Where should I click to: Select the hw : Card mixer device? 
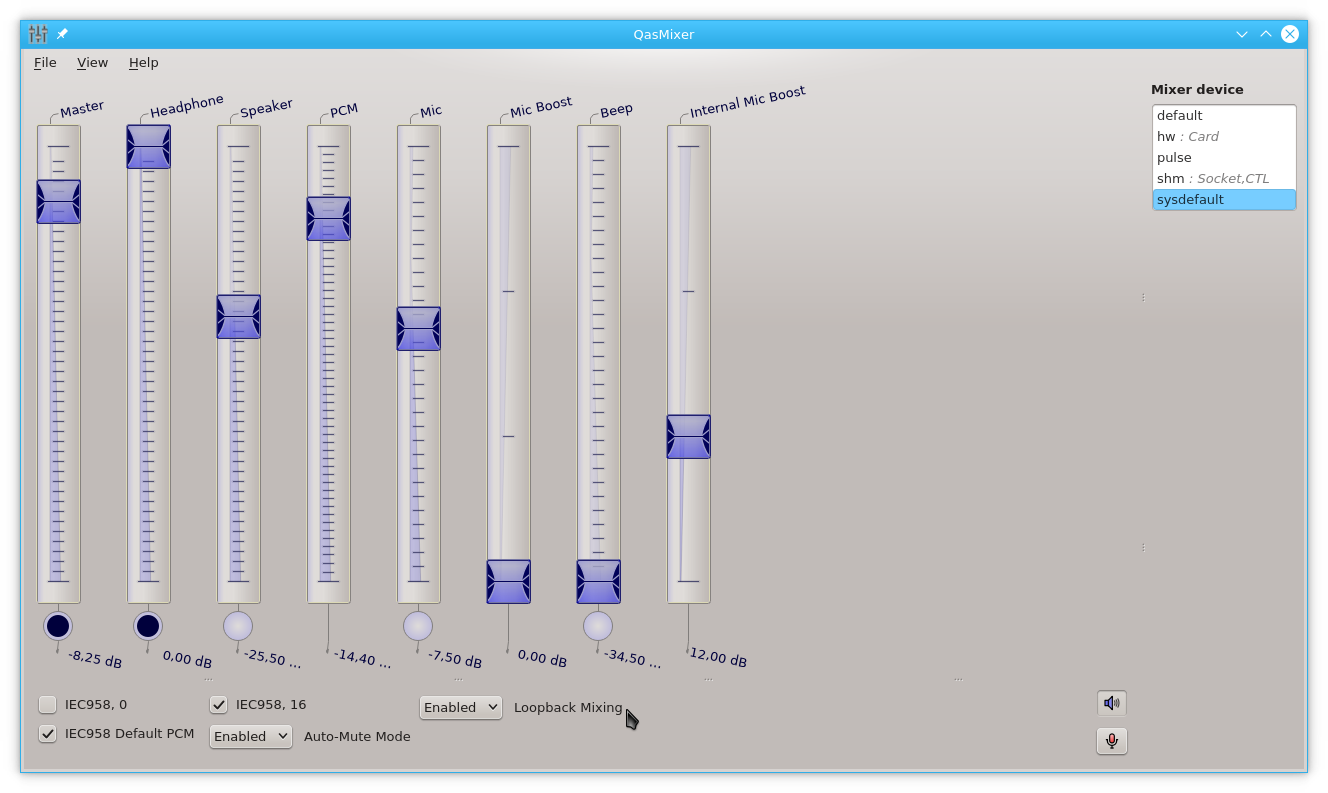pyautogui.click(x=1224, y=137)
